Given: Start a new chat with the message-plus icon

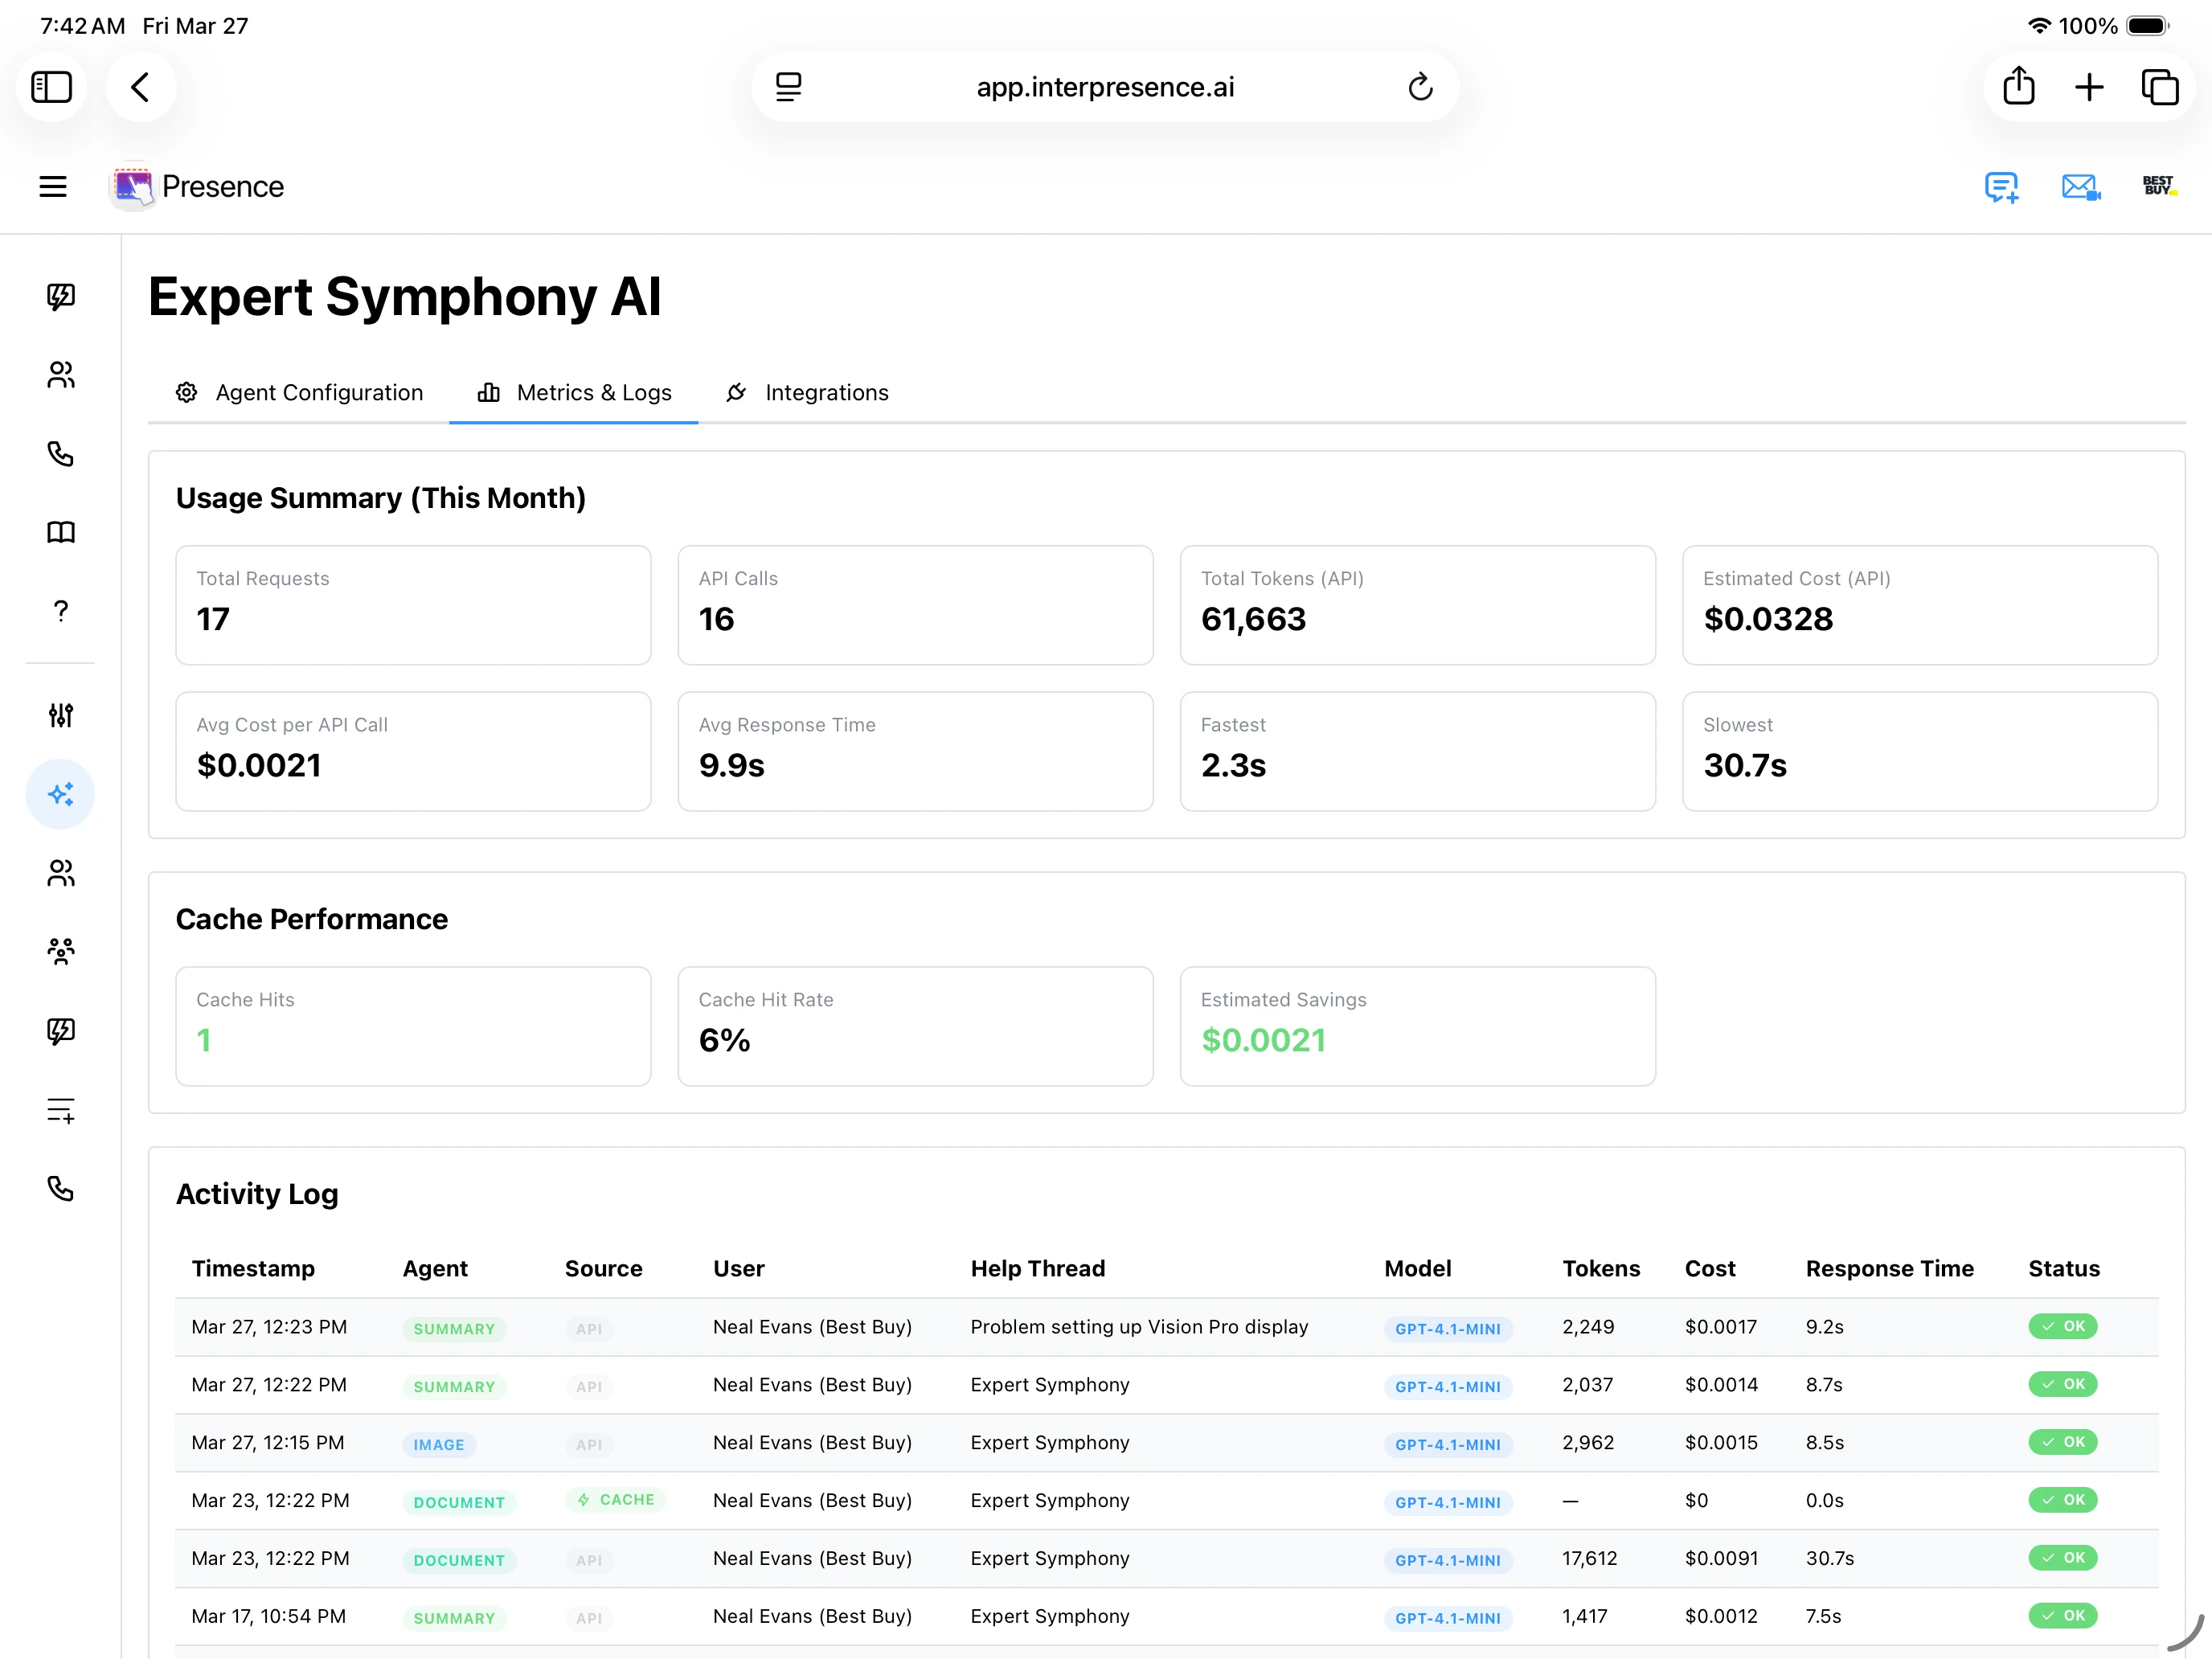Looking at the screenshot, I should [x=2001, y=187].
